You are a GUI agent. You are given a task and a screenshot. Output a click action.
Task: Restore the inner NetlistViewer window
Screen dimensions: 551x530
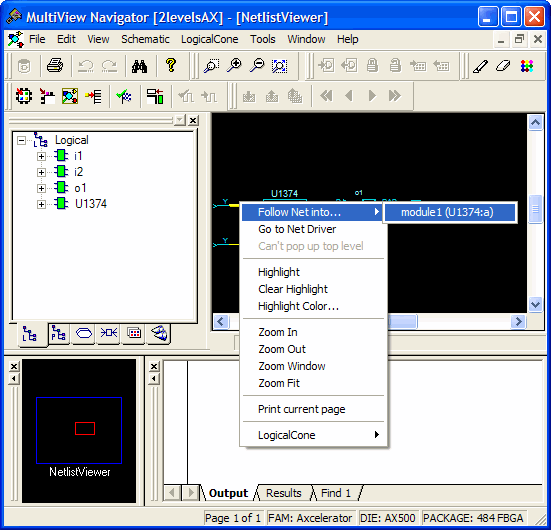[519, 39]
